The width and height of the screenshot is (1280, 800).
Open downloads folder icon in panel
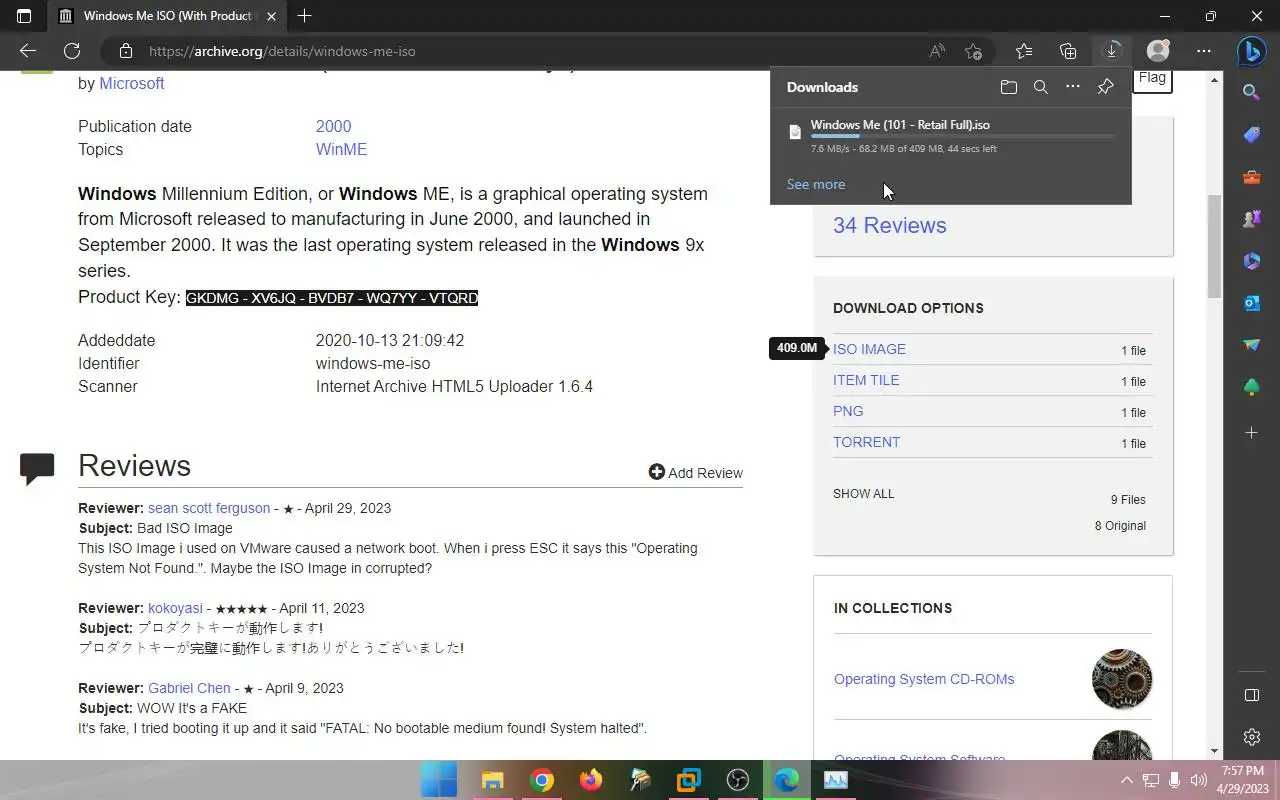click(x=1009, y=87)
